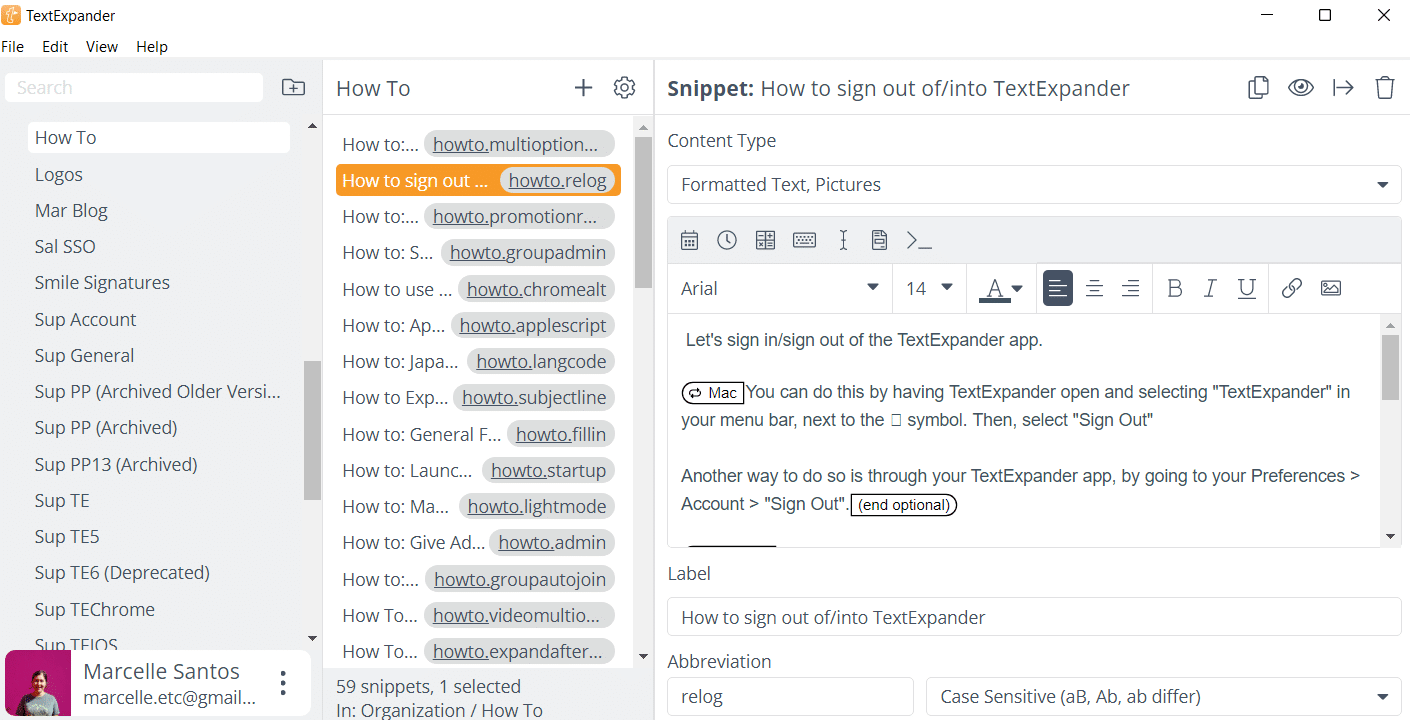Open How To group settings gear

(624, 88)
